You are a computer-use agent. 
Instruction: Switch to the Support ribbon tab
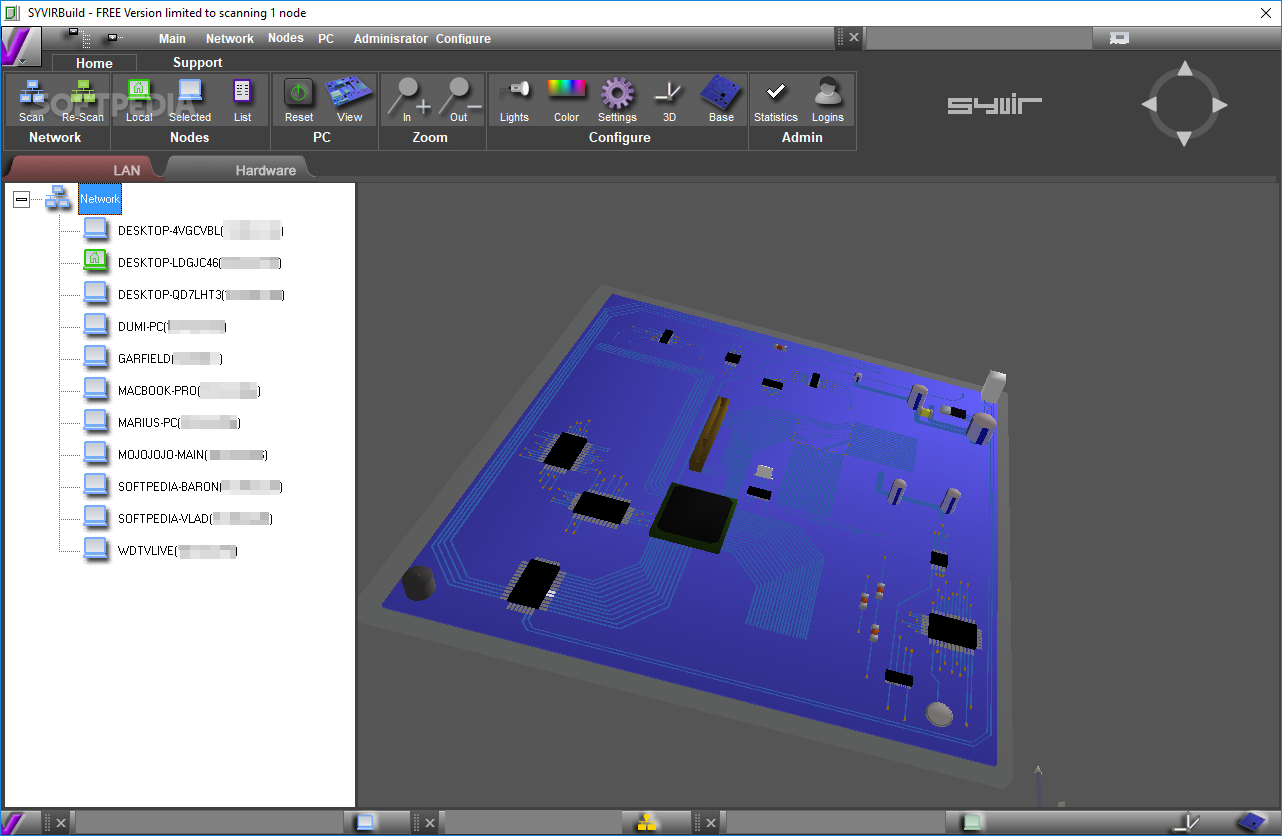(198, 62)
